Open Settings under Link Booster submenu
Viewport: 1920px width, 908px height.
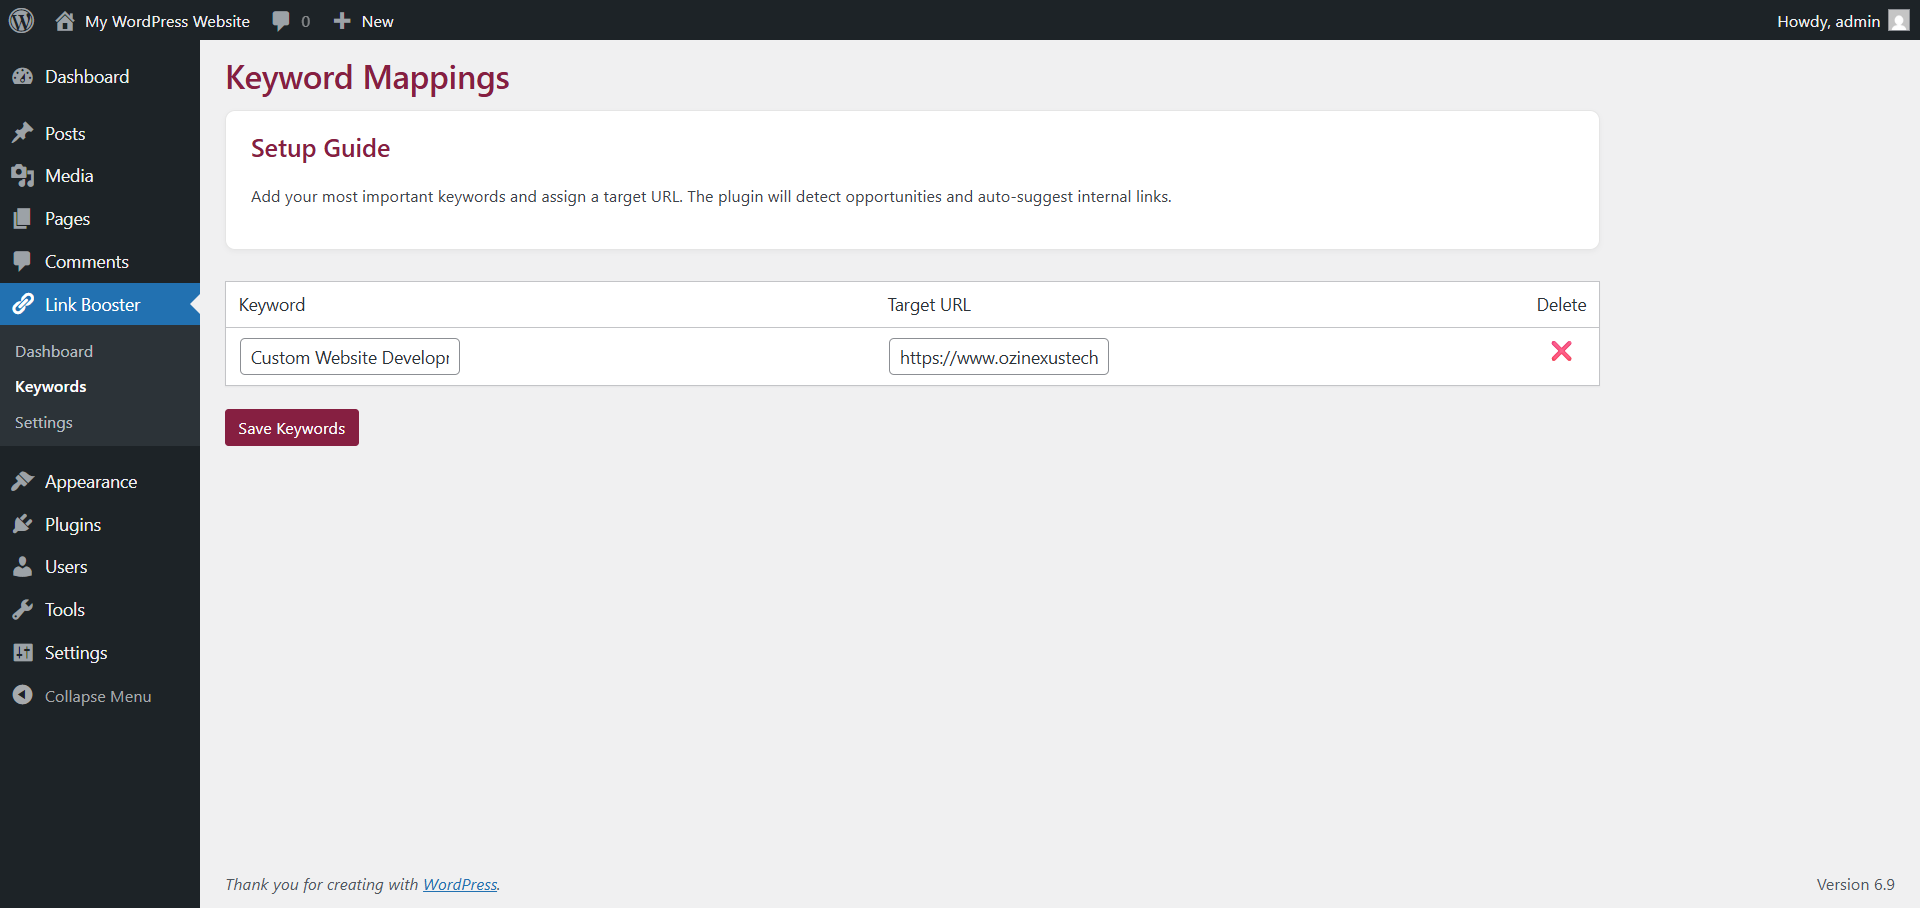coord(43,422)
